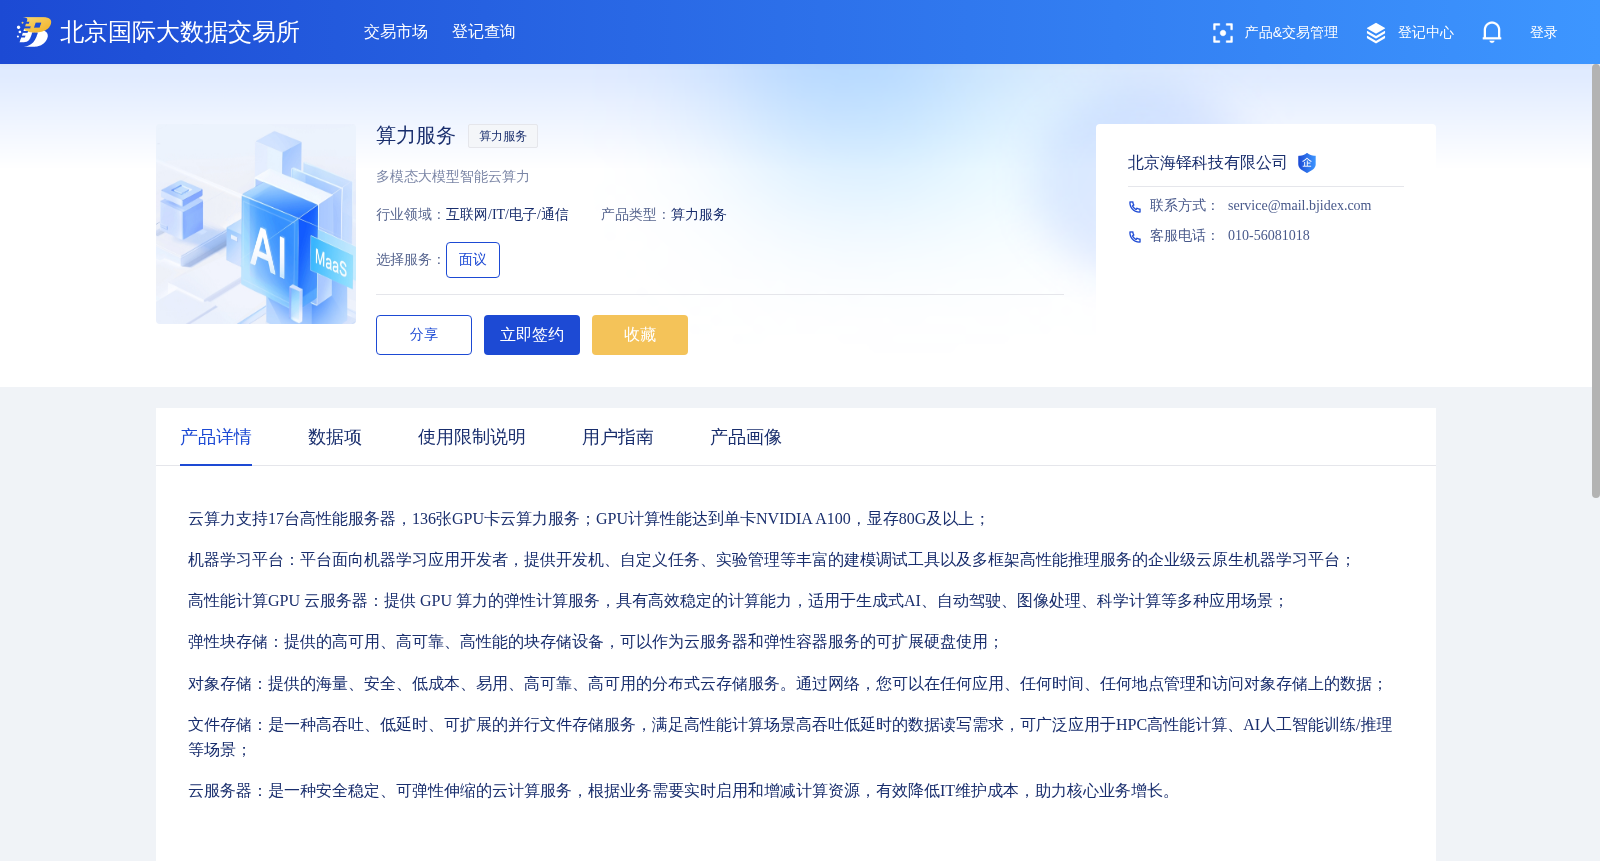Click the 登录 link
The image size is (1600, 861).
click(1544, 33)
